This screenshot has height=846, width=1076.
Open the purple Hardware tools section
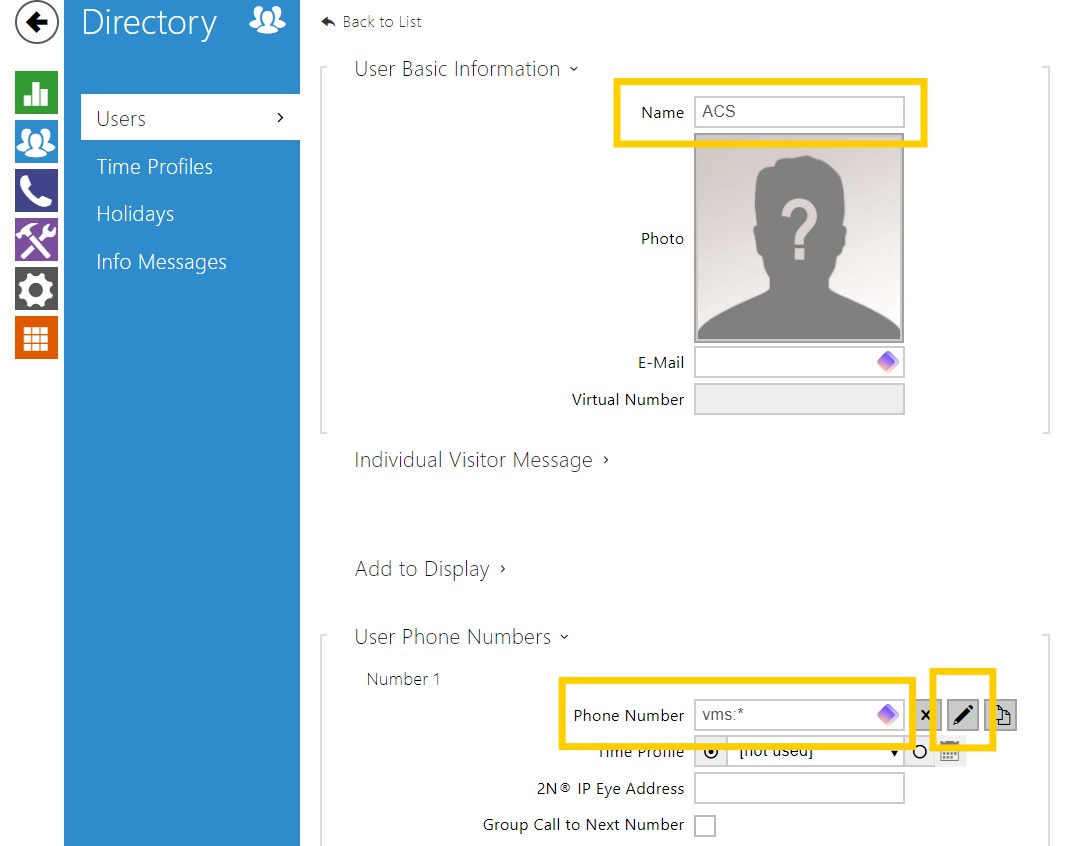[36, 240]
